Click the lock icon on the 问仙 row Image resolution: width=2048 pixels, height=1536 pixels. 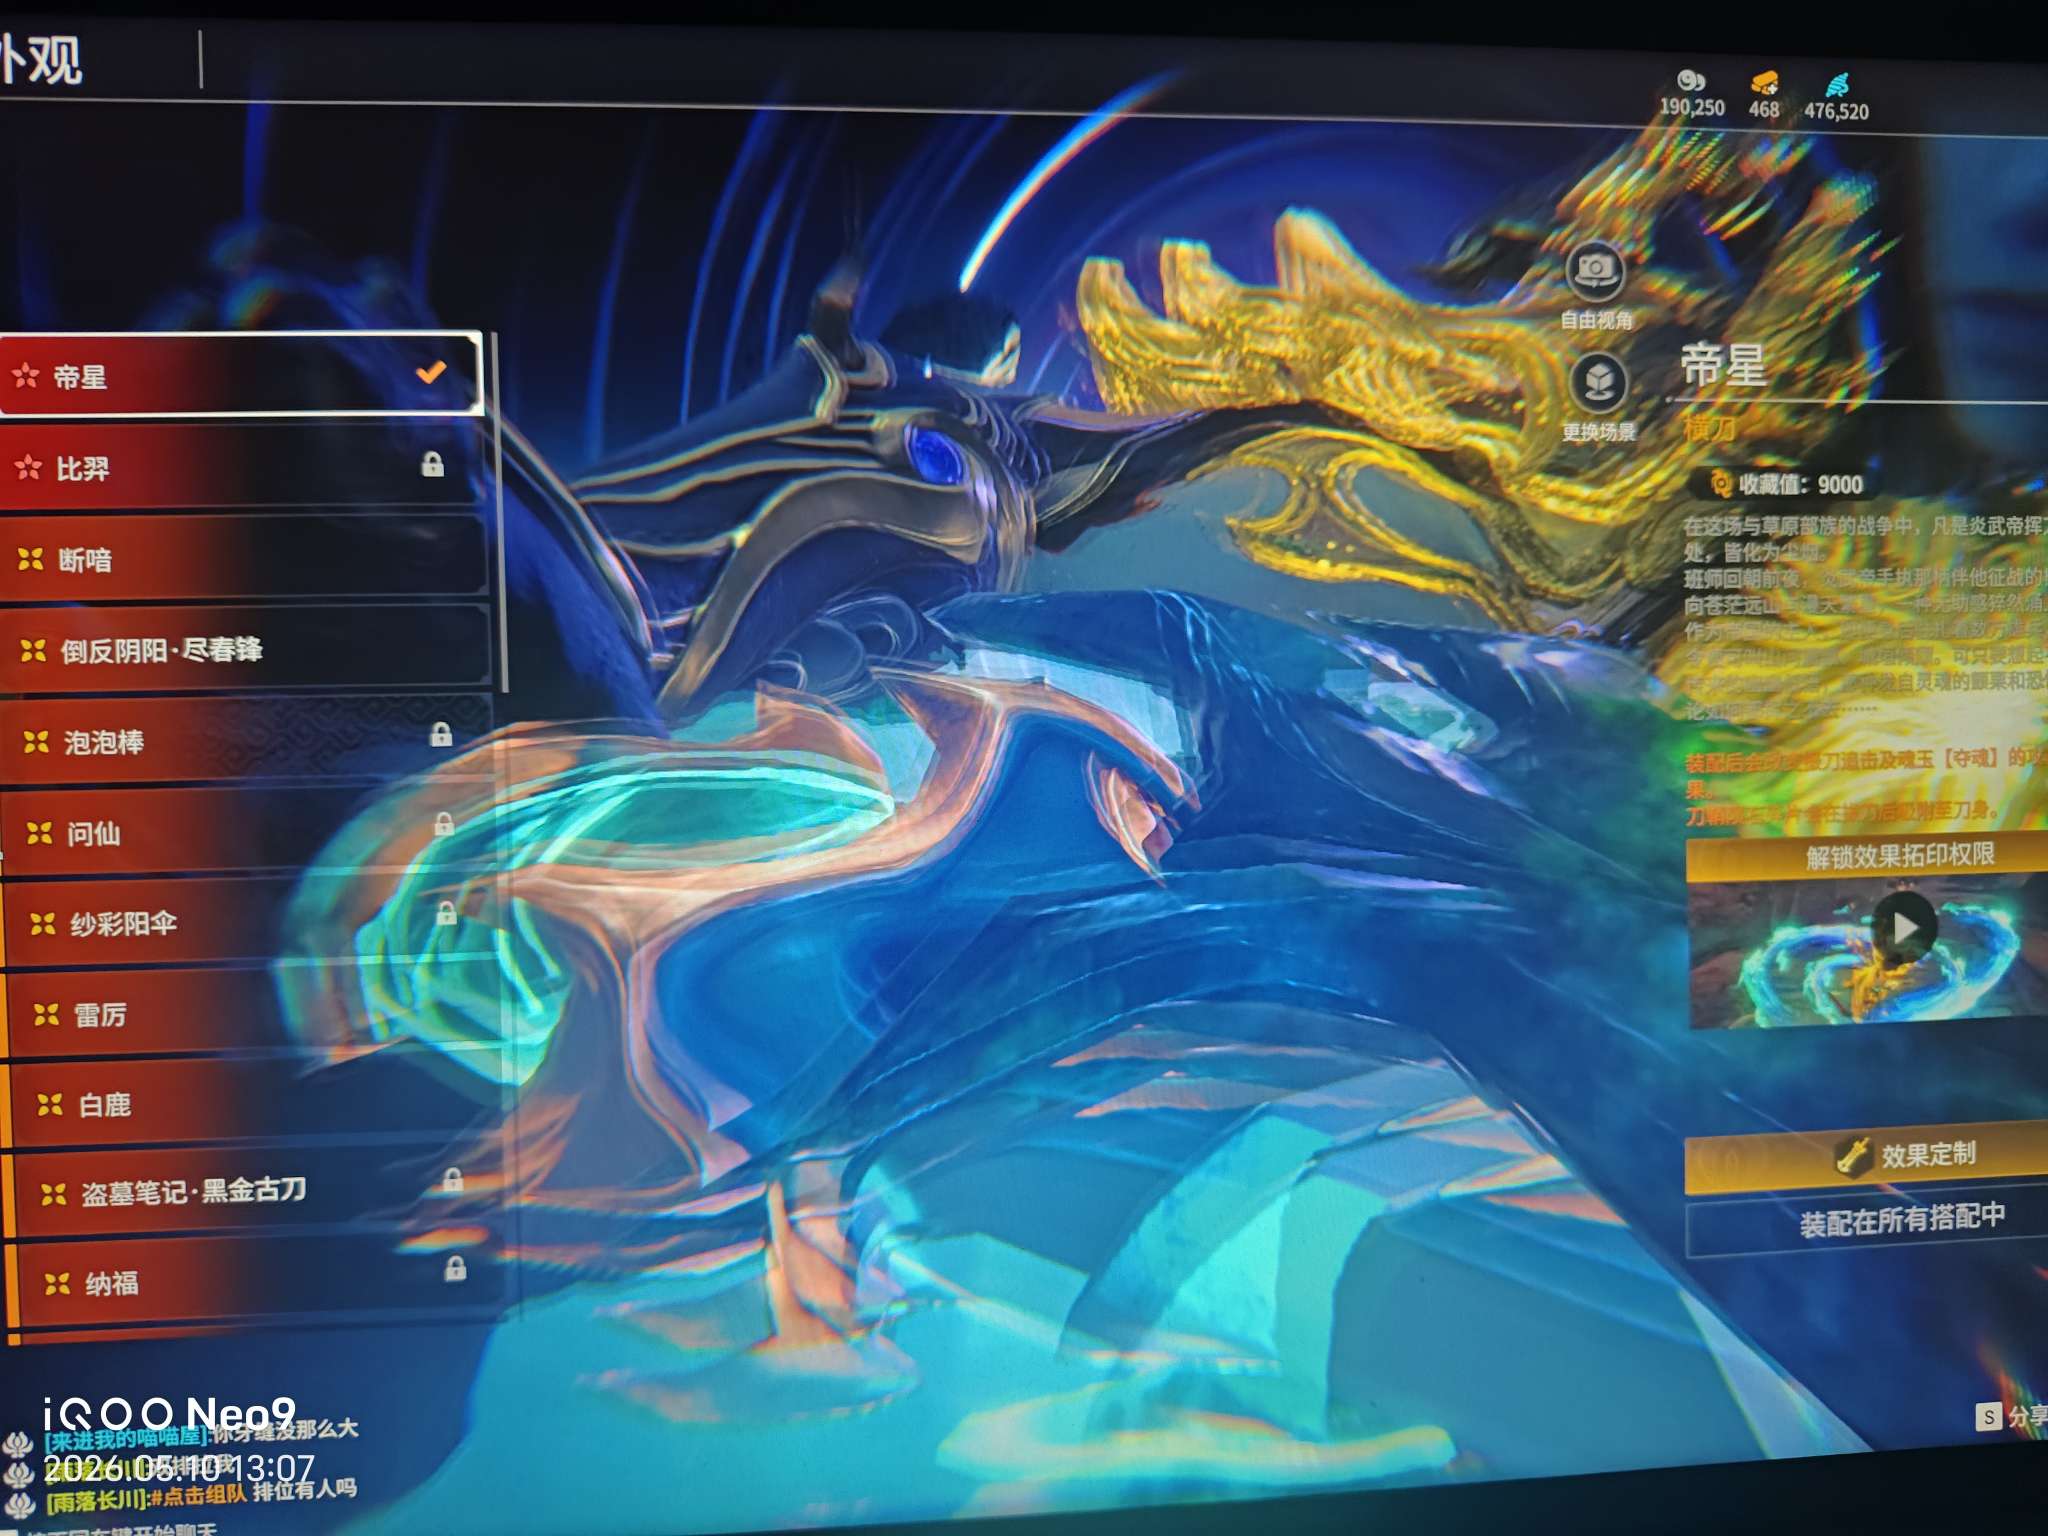pos(444,824)
